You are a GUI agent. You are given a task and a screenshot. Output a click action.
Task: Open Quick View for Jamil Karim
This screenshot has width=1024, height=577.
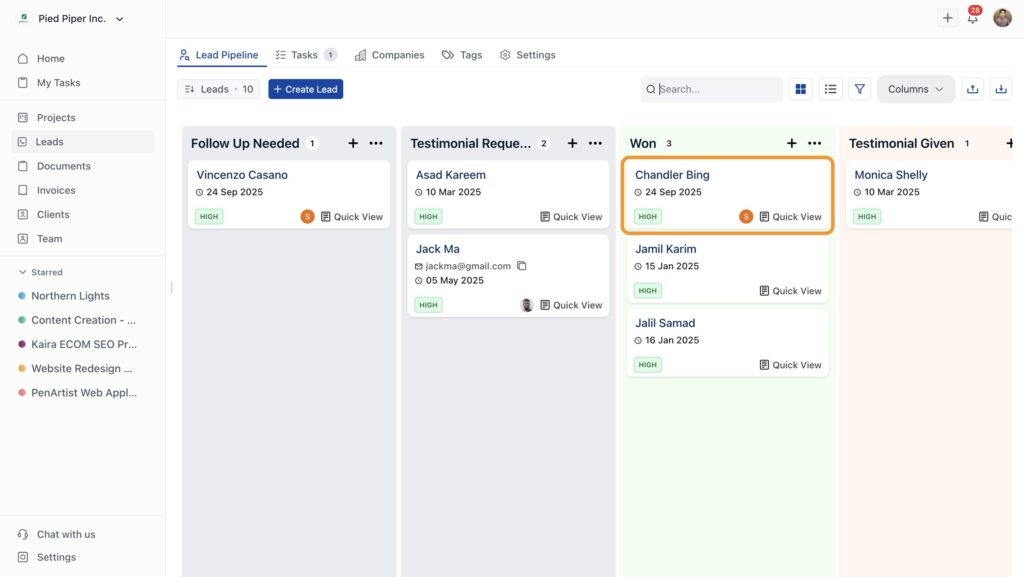click(x=790, y=291)
